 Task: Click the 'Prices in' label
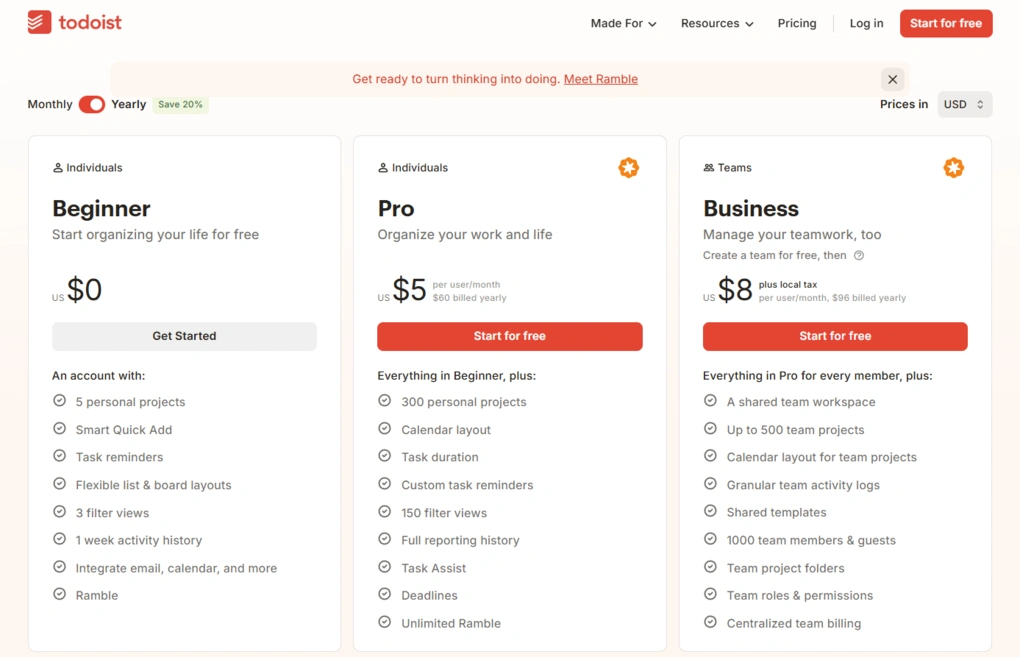tap(904, 104)
